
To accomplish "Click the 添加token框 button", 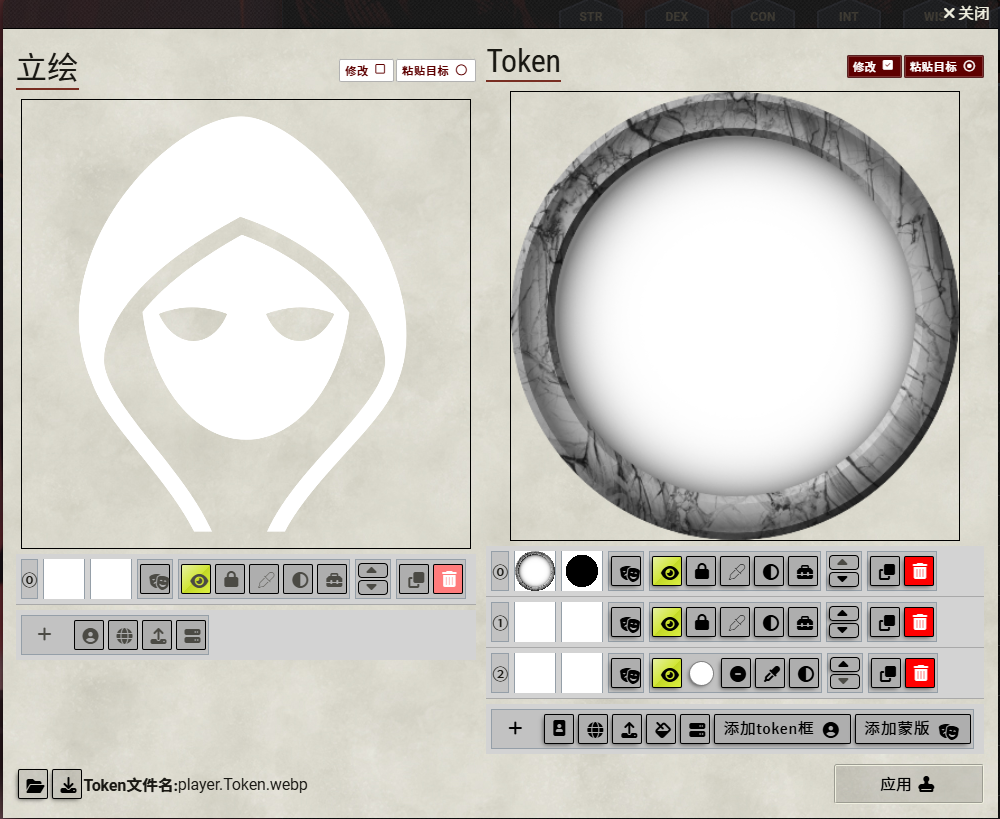I will tap(782, 729).
